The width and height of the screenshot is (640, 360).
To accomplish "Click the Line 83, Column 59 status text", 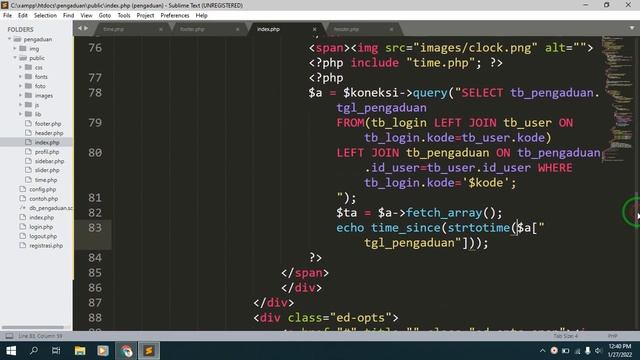I will pyautogui.click(x=40, y=336).
